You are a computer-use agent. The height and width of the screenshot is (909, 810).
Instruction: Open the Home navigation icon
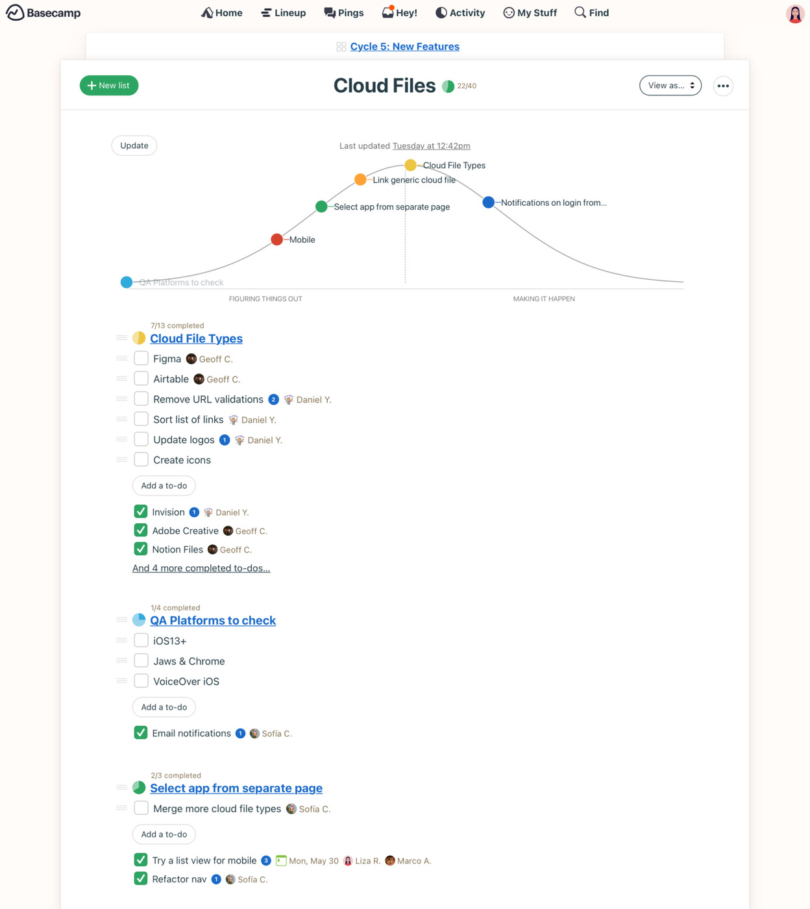coord(206,12)
